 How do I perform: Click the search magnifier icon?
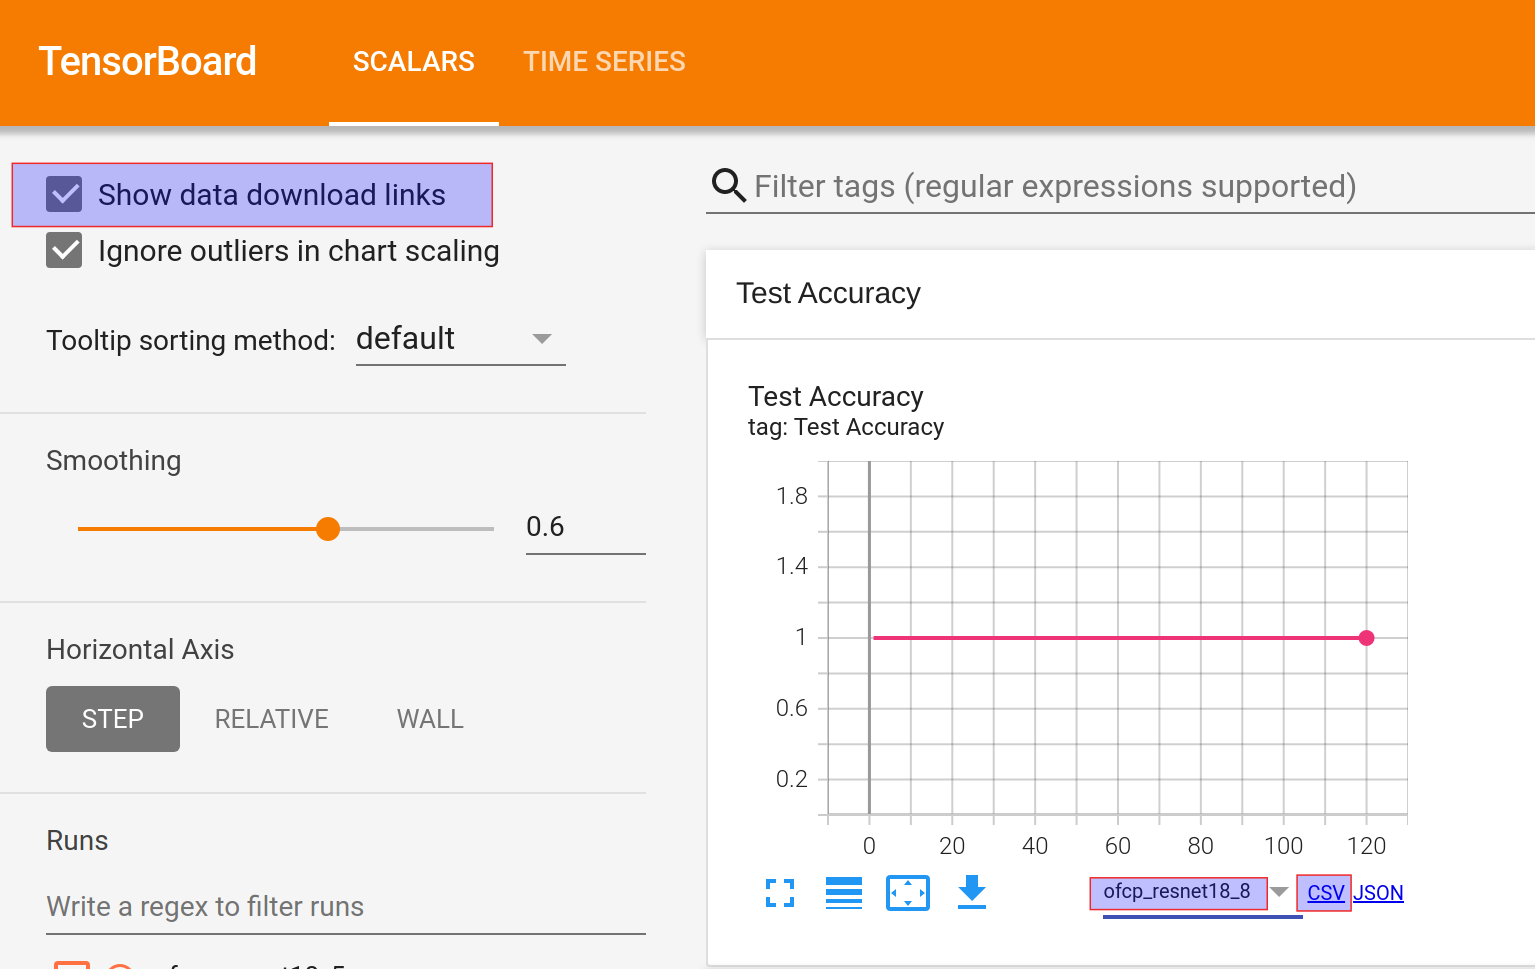pyautogui.click(x=728, y=186)
